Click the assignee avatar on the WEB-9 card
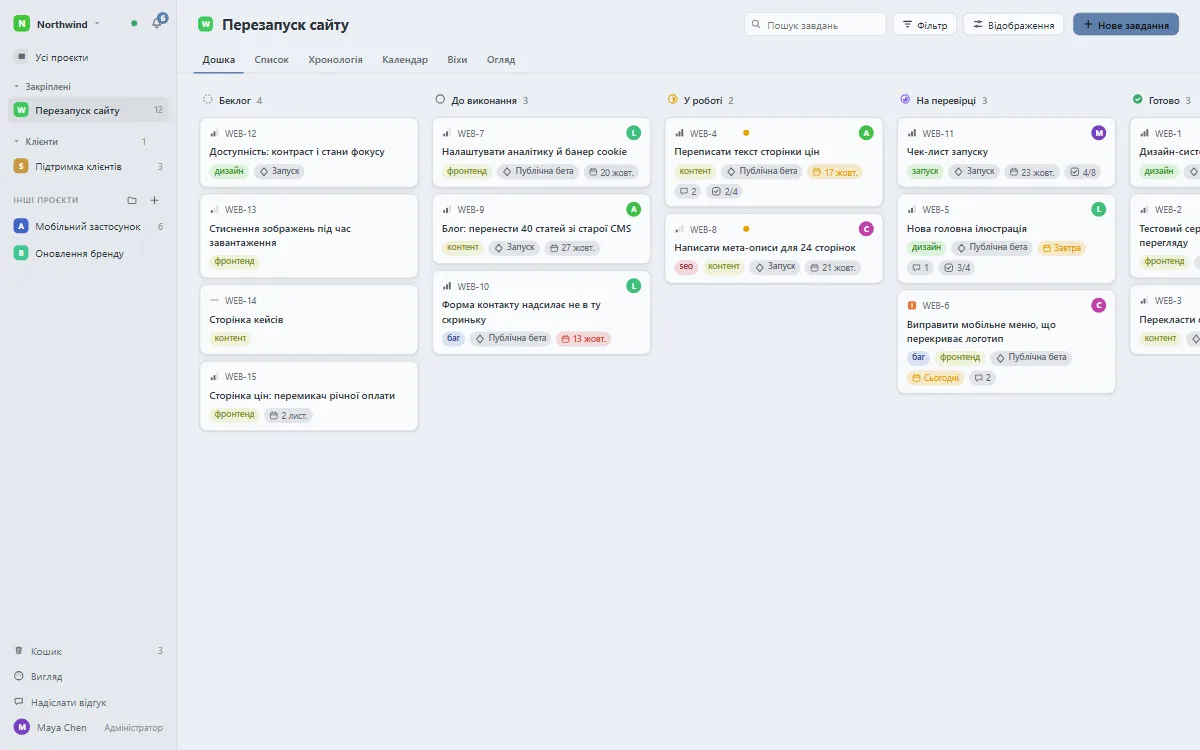Viewport: 1200px width, 750px height. pos(633,209)
